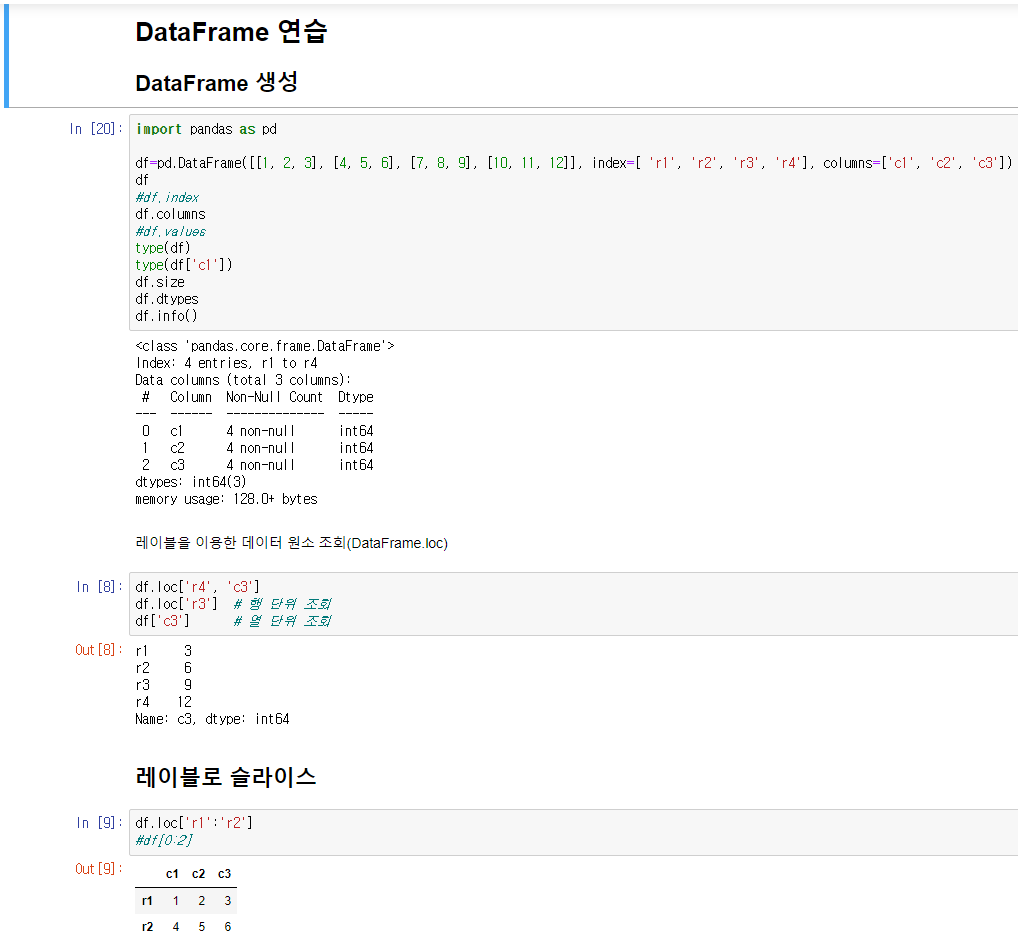
Task: Click the 'Non-Null Count' header in the info output
Action: pyautogui.click(x=274, y=397)
